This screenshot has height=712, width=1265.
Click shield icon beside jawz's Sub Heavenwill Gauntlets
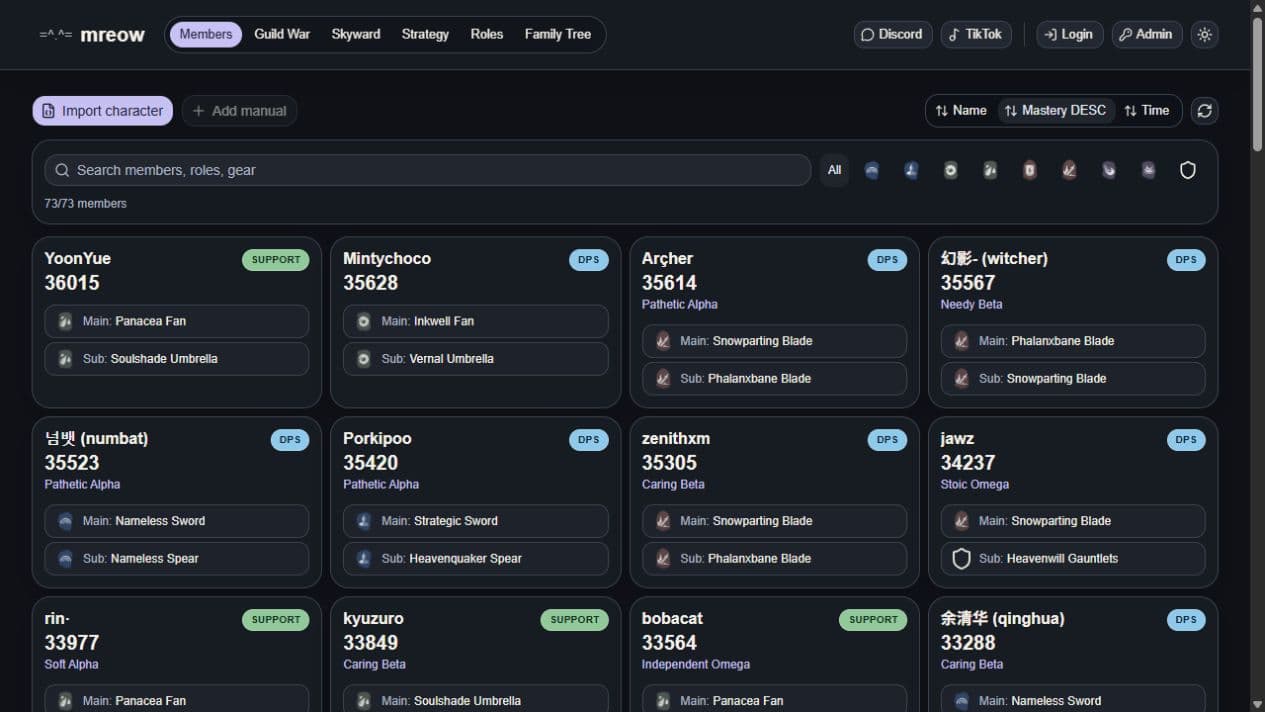[x=962, y=559]
